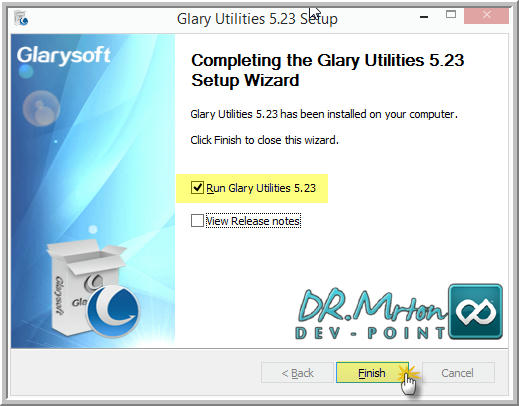Click the DR.Mrton signature watermark

click(x=372, y=306)
